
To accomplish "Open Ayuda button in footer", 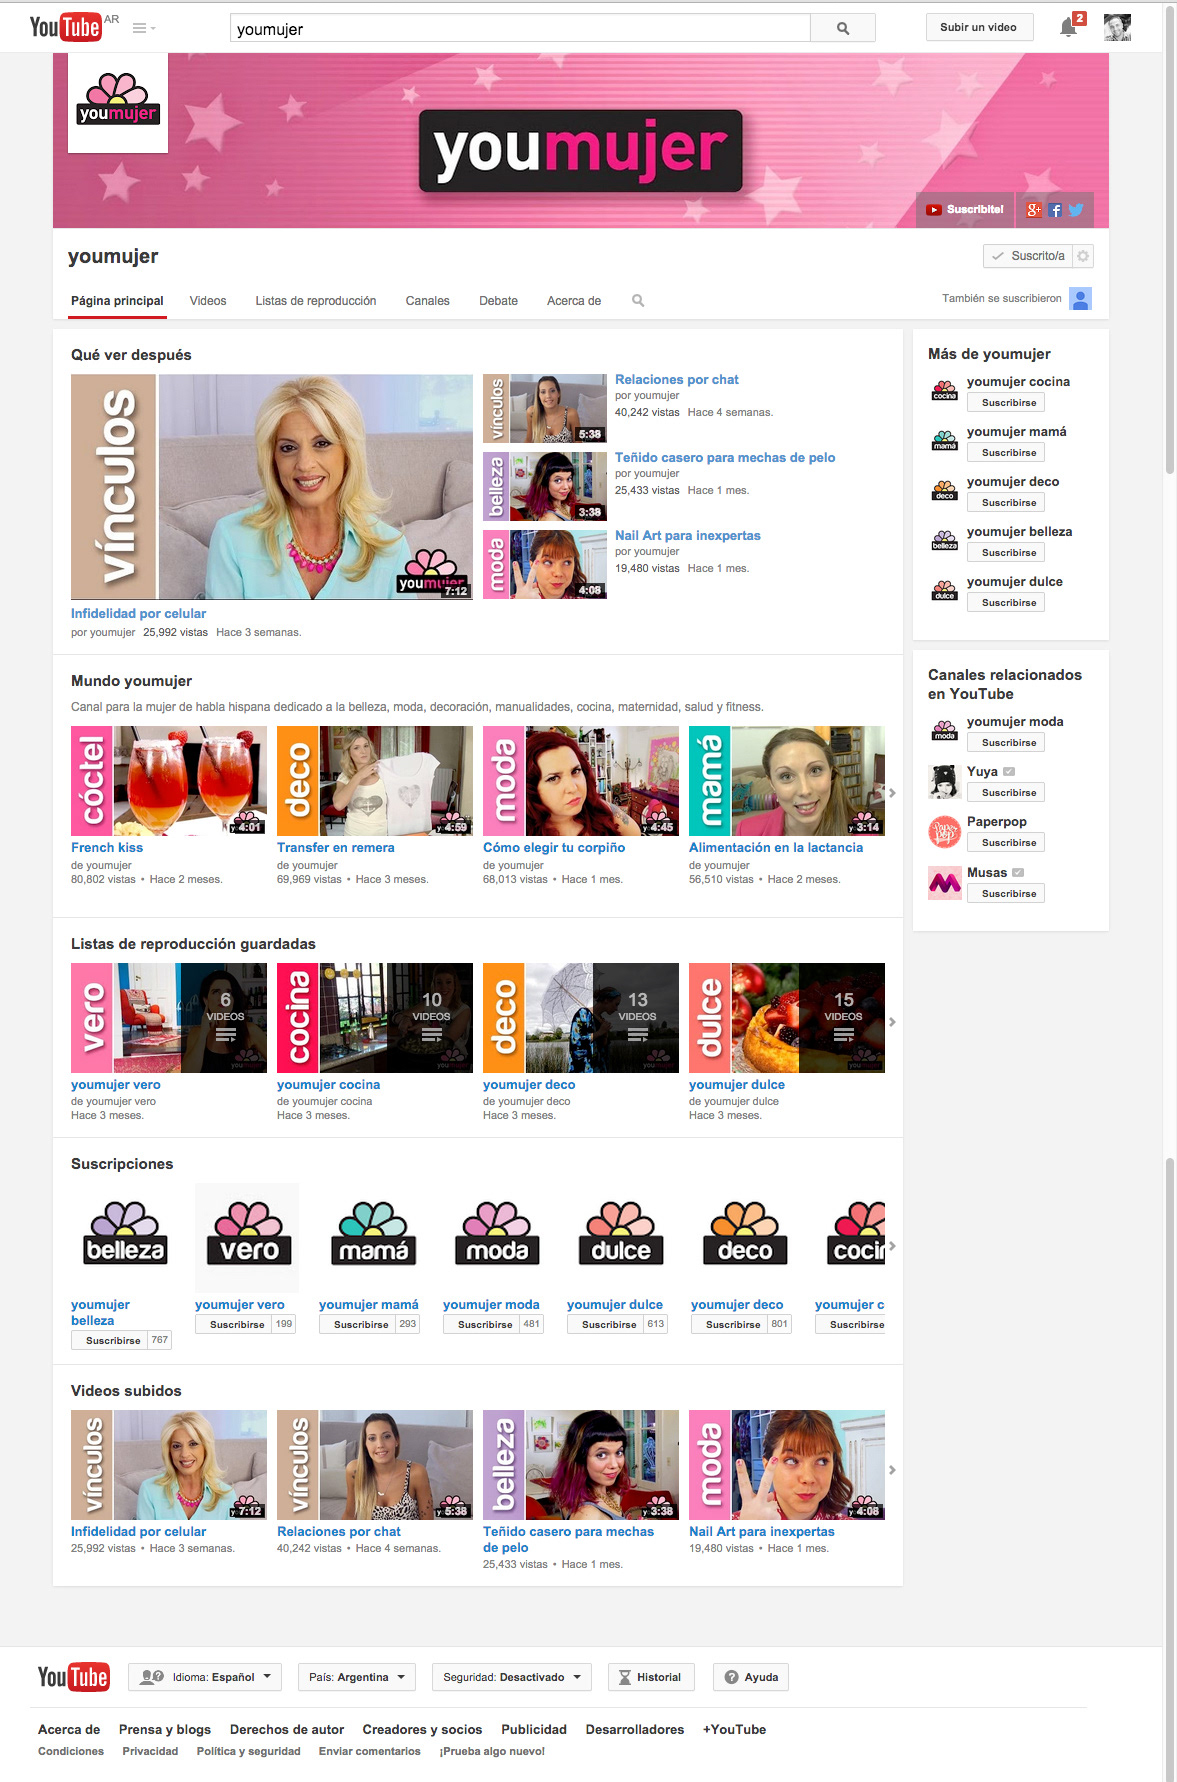I will [751, 1677].
